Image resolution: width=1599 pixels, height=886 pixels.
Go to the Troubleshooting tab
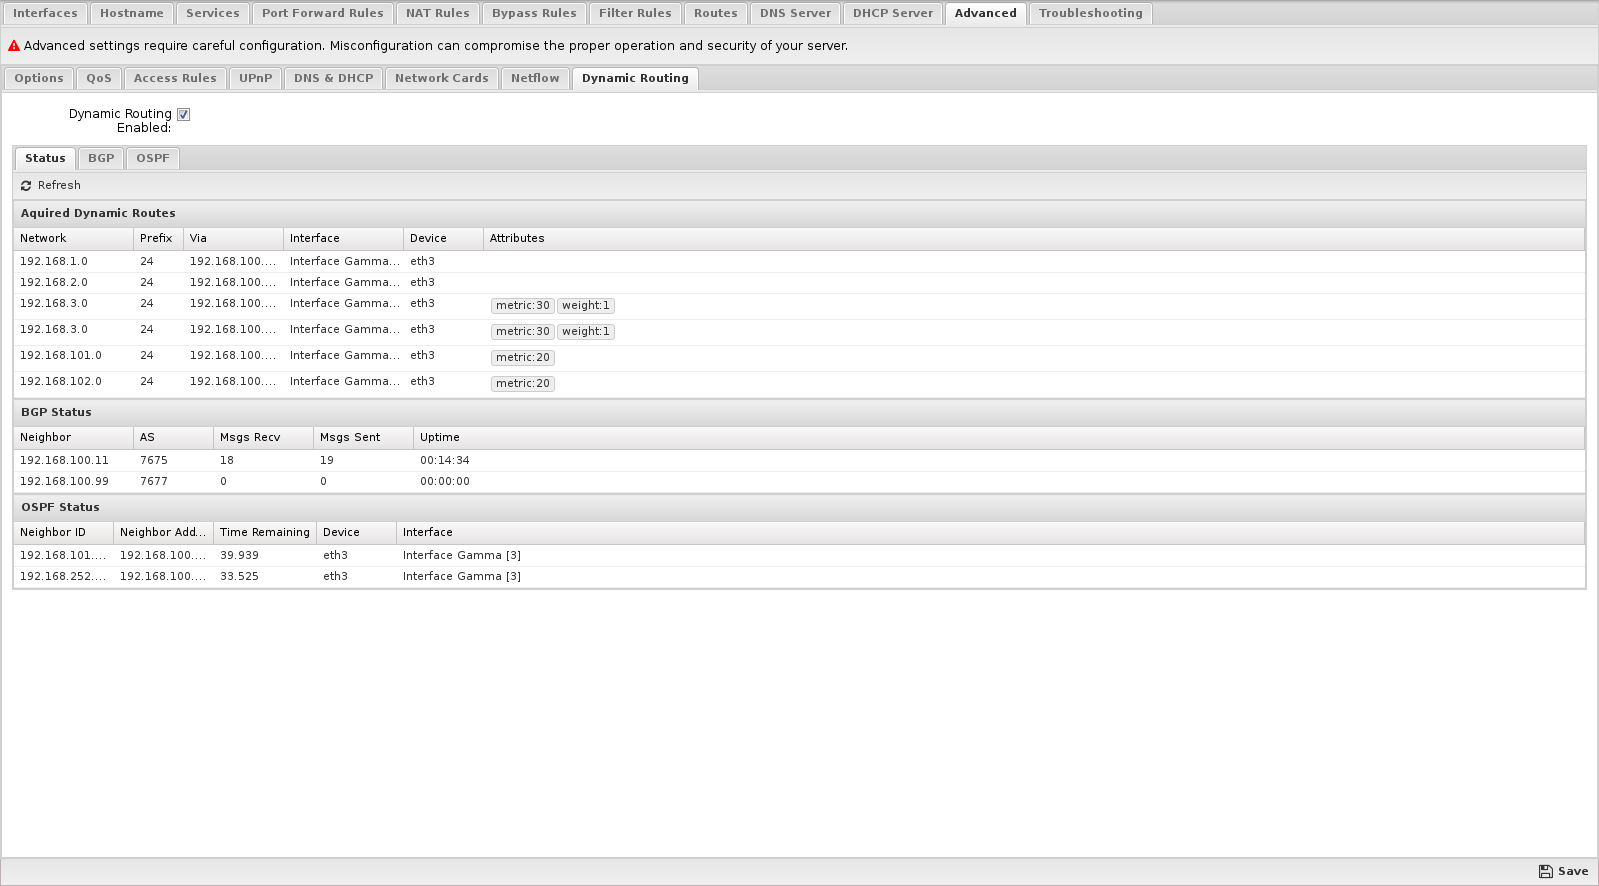point(1090,13)
